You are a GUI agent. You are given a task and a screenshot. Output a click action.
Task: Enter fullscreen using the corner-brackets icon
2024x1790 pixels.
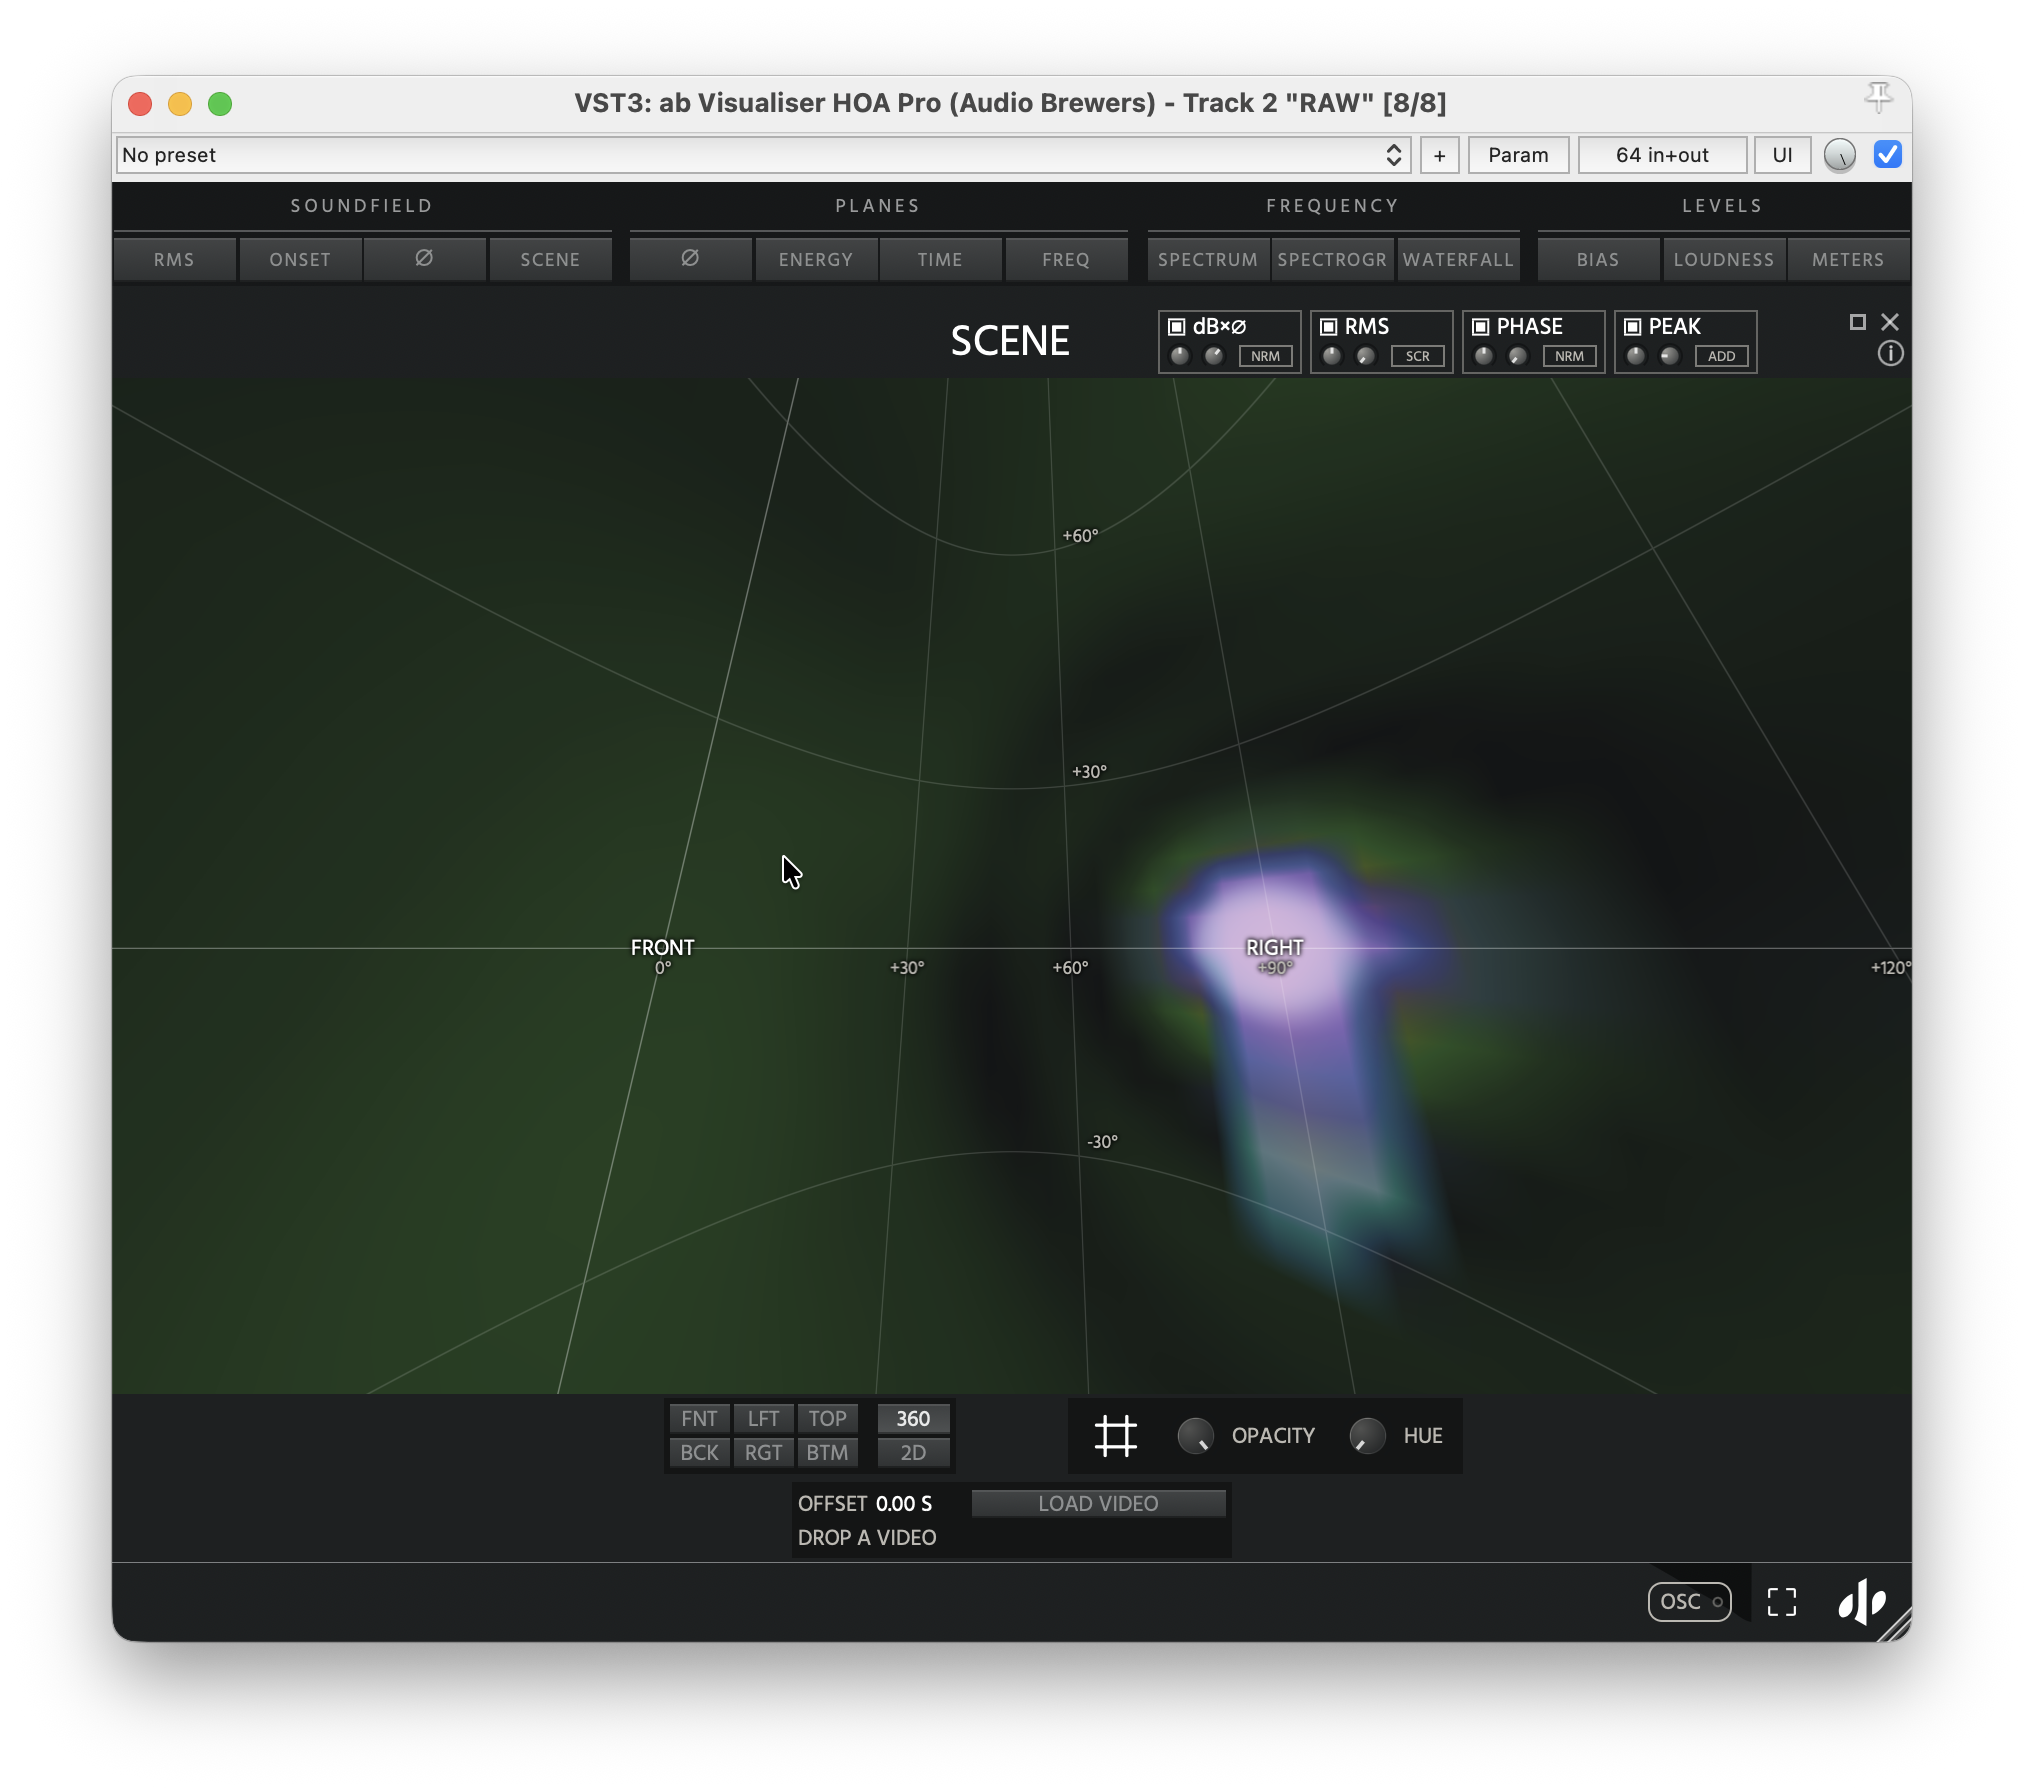point(1782,1602)
